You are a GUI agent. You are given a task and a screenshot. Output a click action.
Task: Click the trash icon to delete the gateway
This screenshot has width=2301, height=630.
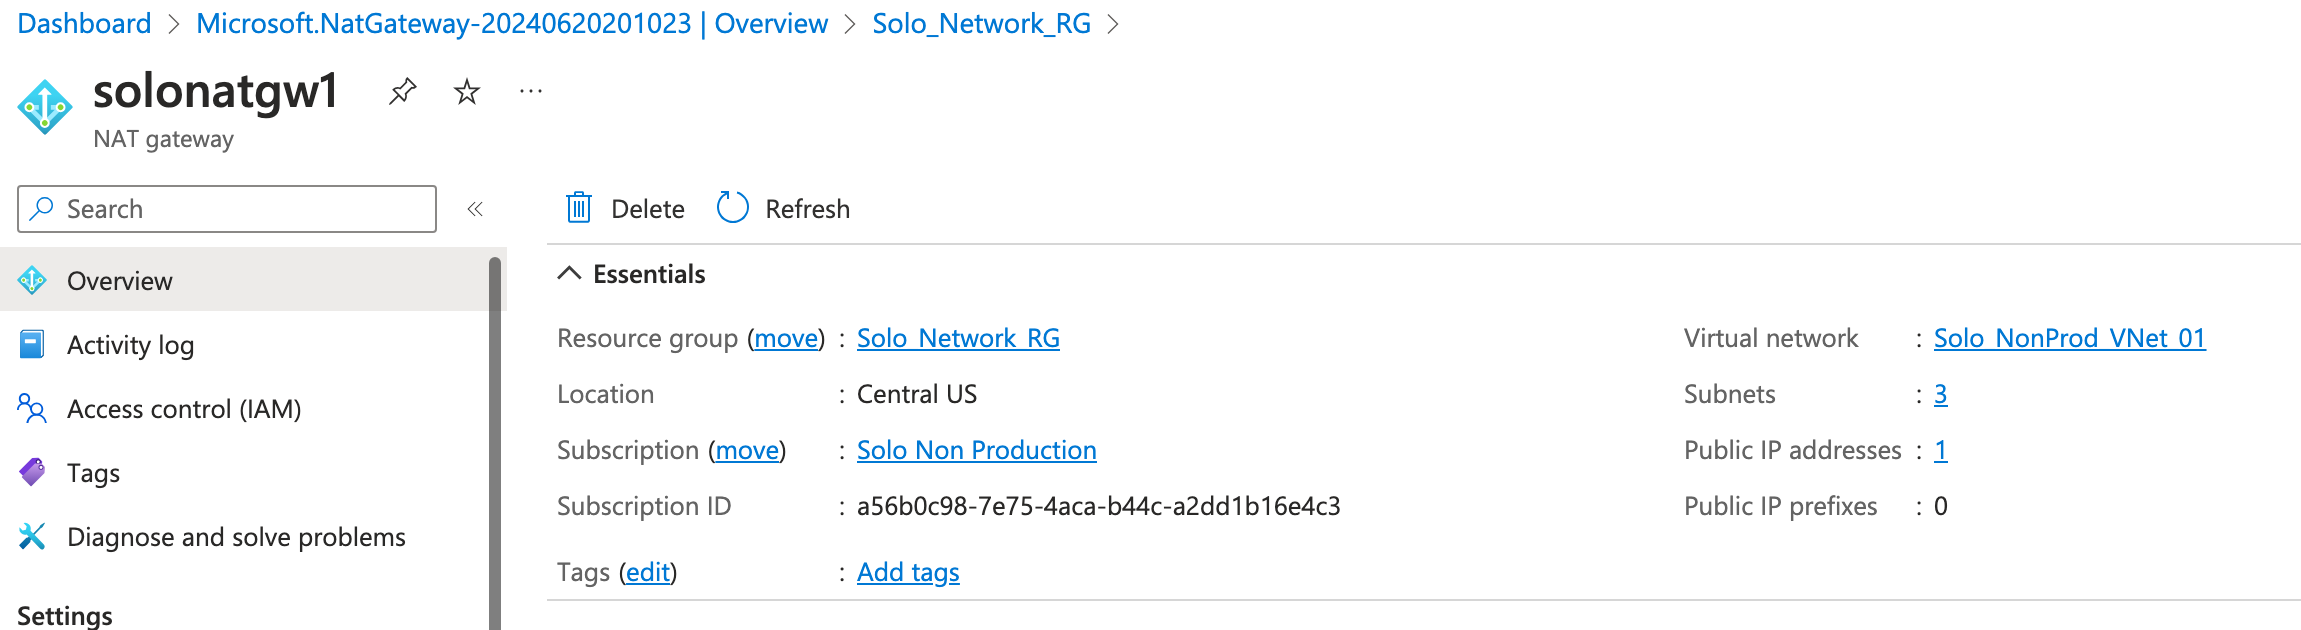(x=579, y=208)
